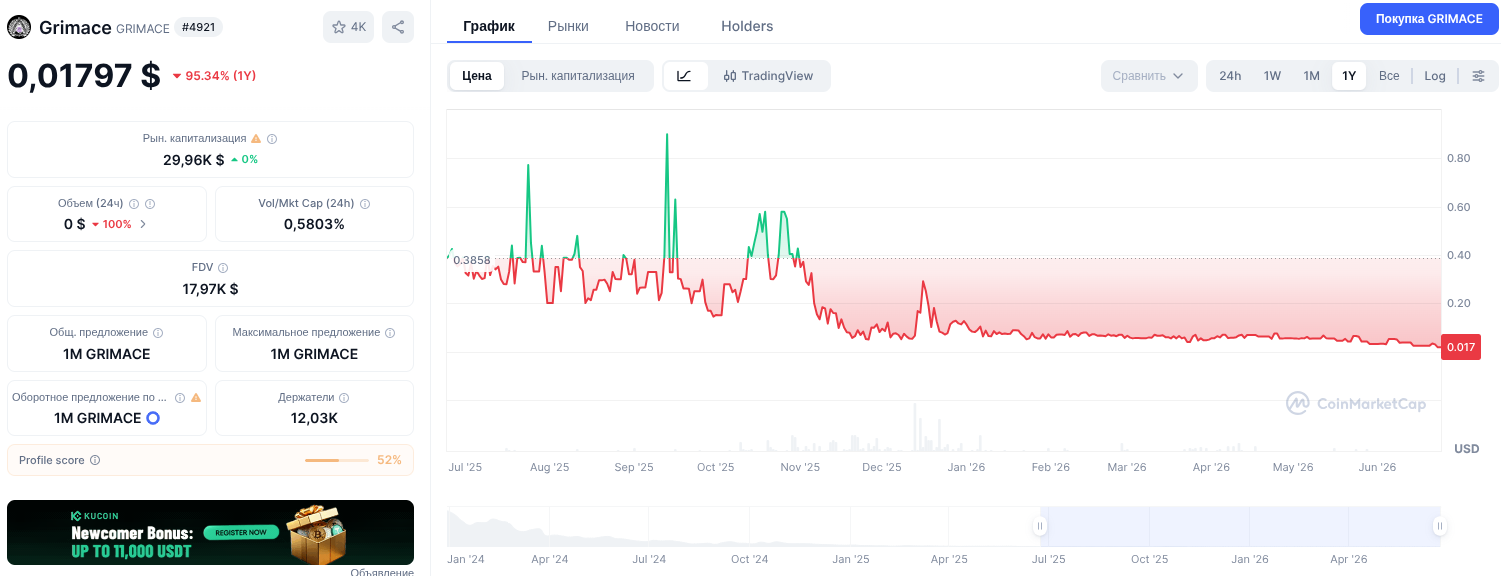Open info icon beside Vol/Mkt Cap (24h)

click(x=365, y=204)
